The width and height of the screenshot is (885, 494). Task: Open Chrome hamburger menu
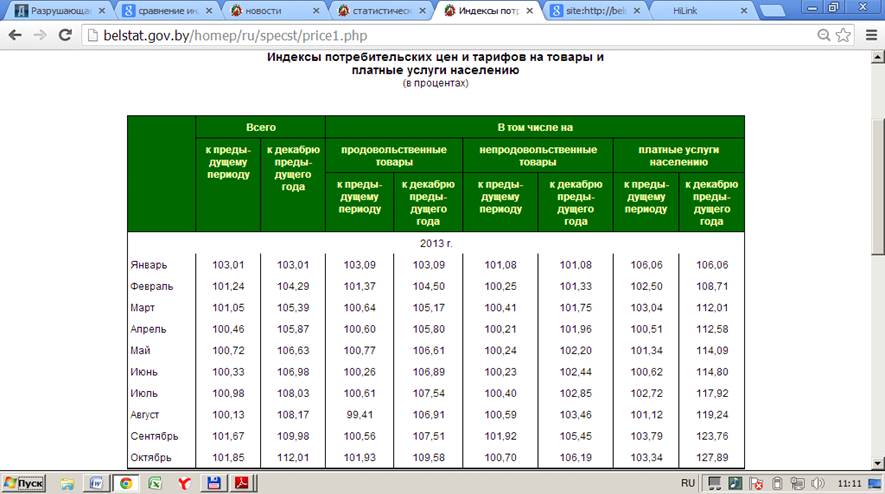[x=867, y=35]
